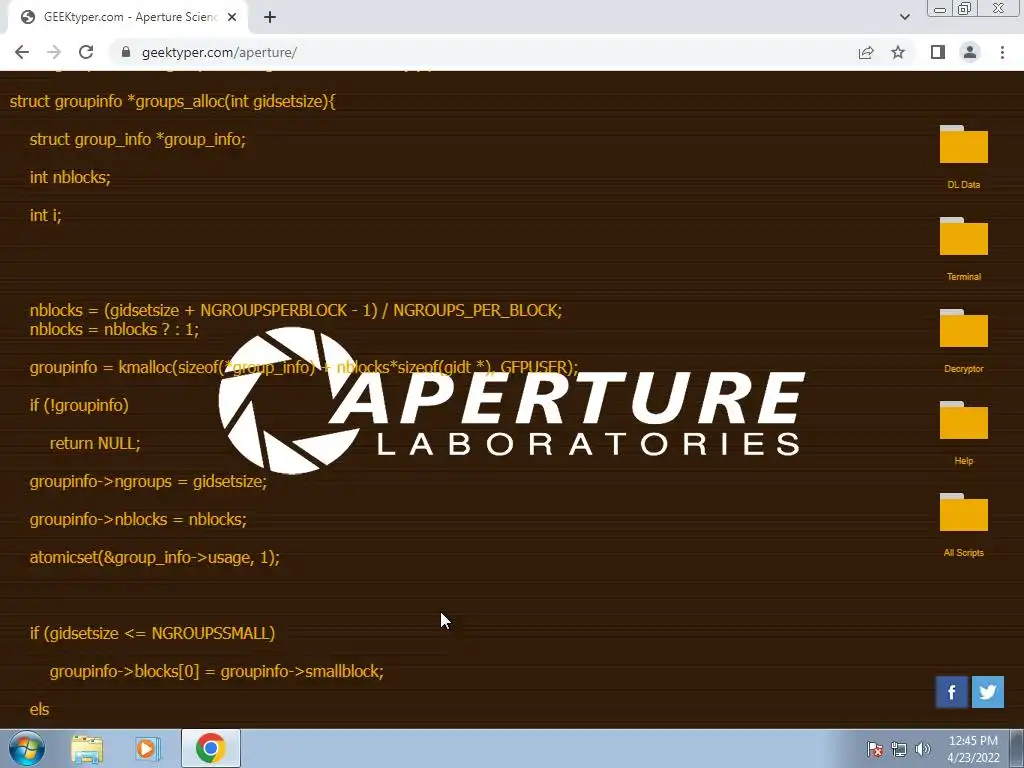Open Action Center flag icon in tray
1024x768 pixels.
pos(874,749)
